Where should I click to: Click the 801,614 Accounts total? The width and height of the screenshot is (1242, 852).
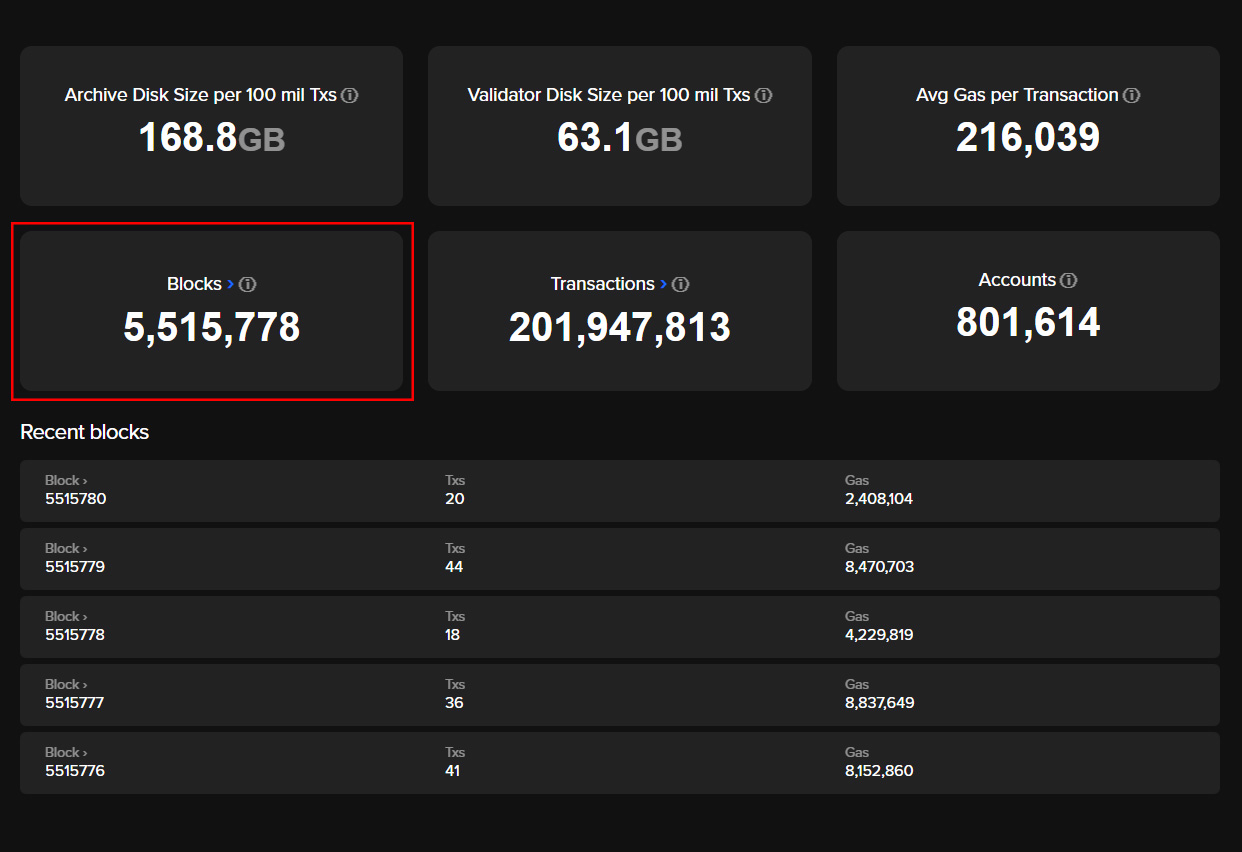click(x=1027, y=322)
